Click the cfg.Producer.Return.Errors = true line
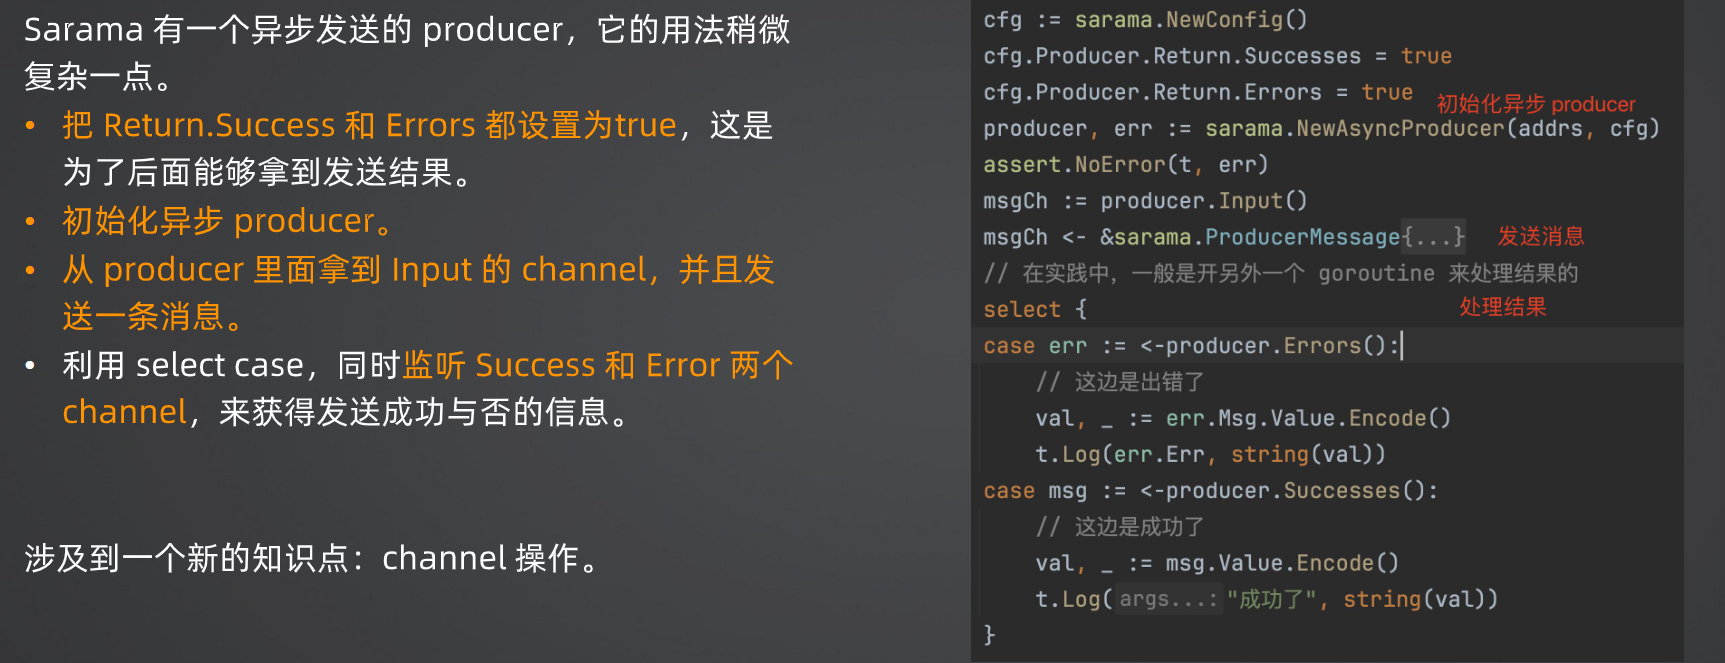 [1198, 92]
